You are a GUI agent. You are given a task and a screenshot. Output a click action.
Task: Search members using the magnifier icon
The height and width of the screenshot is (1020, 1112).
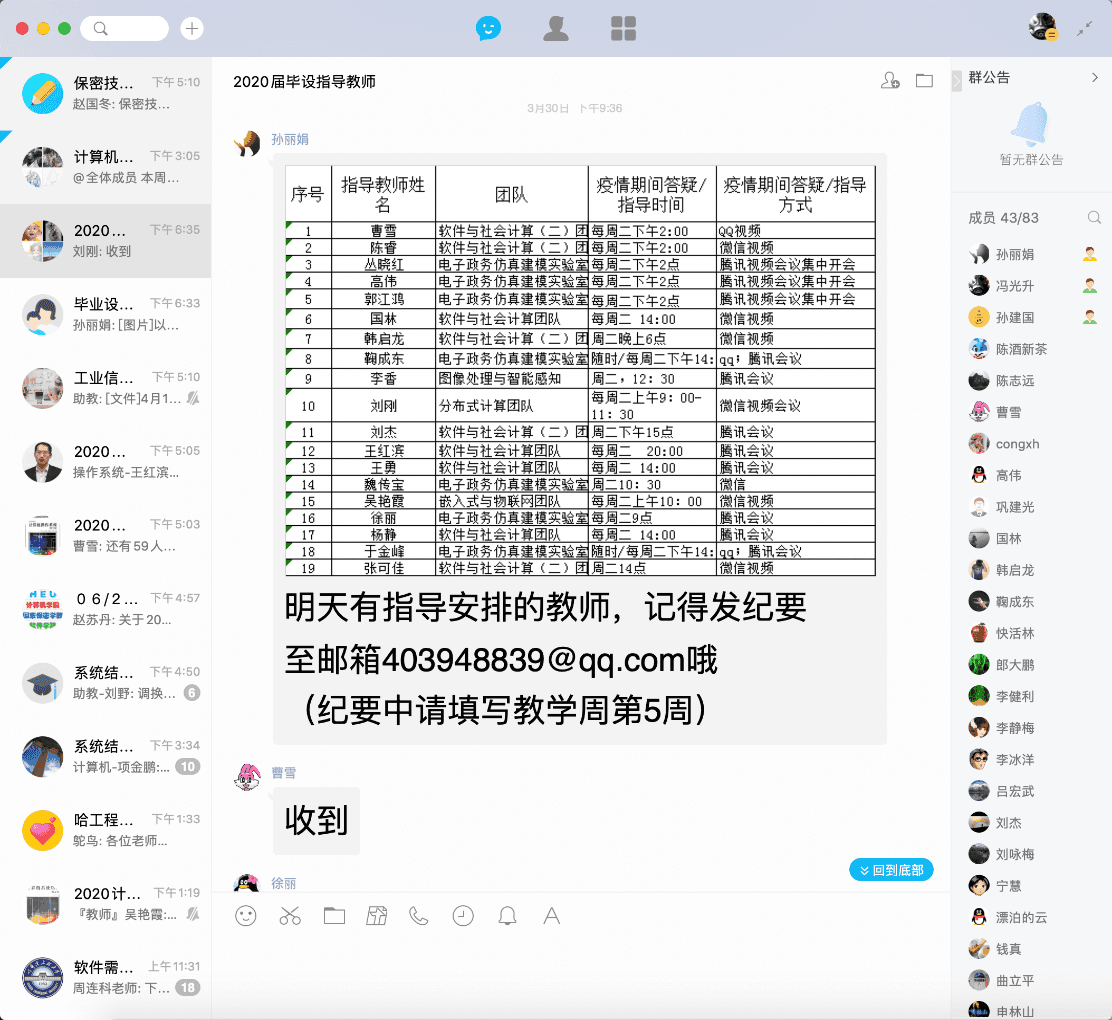click(x=1094, y=218)
